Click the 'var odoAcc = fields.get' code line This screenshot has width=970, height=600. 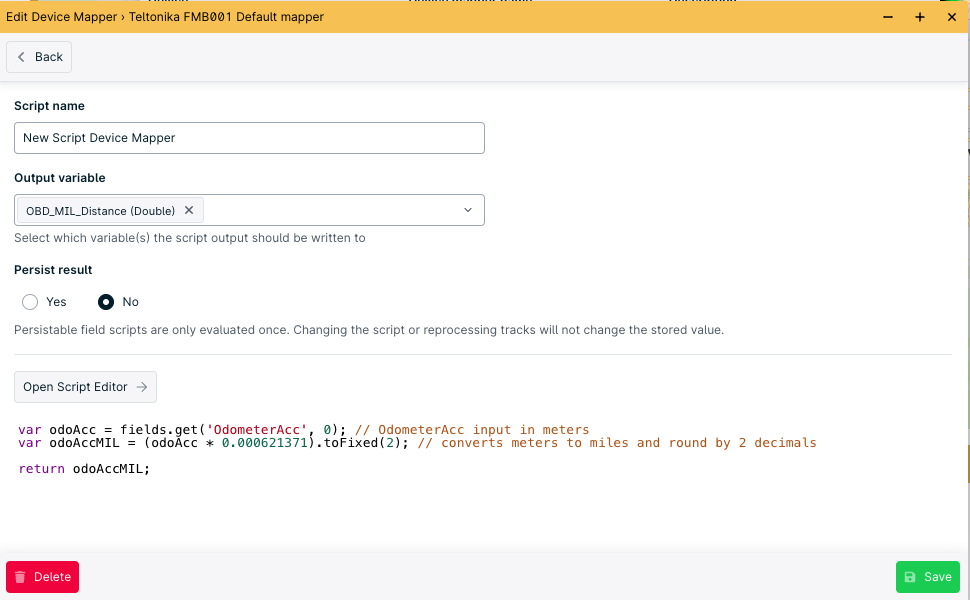(x=304, y=429)
